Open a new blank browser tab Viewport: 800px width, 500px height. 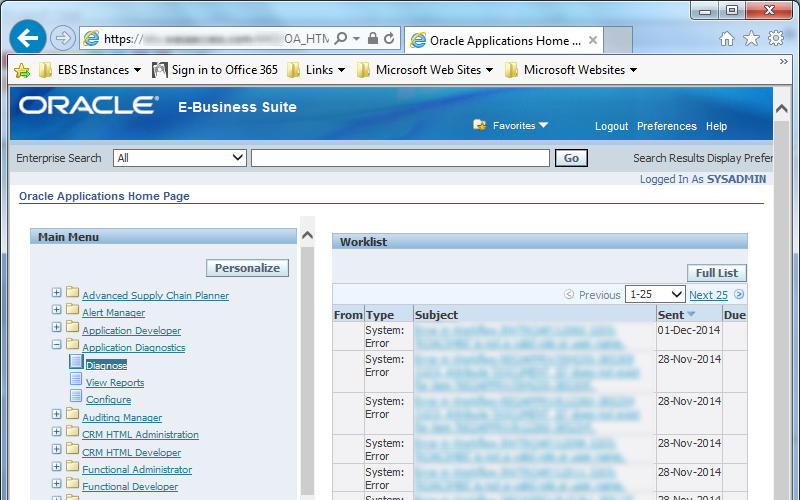point(618,40)
